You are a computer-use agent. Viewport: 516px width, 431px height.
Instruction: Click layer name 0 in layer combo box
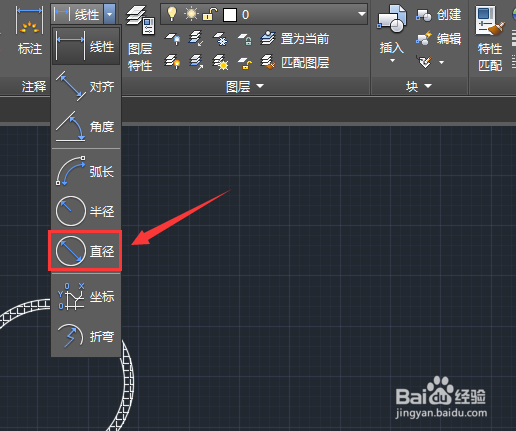(x=246, y=15)
